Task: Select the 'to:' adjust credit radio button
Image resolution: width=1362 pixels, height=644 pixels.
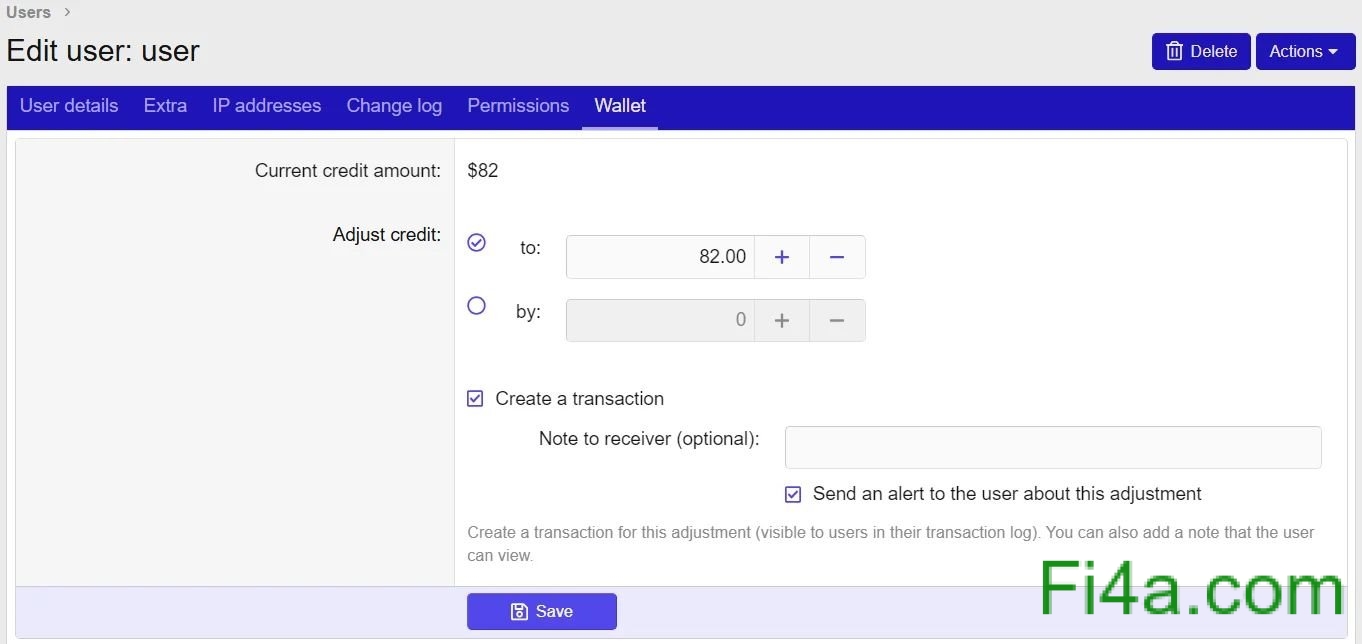Action: click(x=477, y=242)
